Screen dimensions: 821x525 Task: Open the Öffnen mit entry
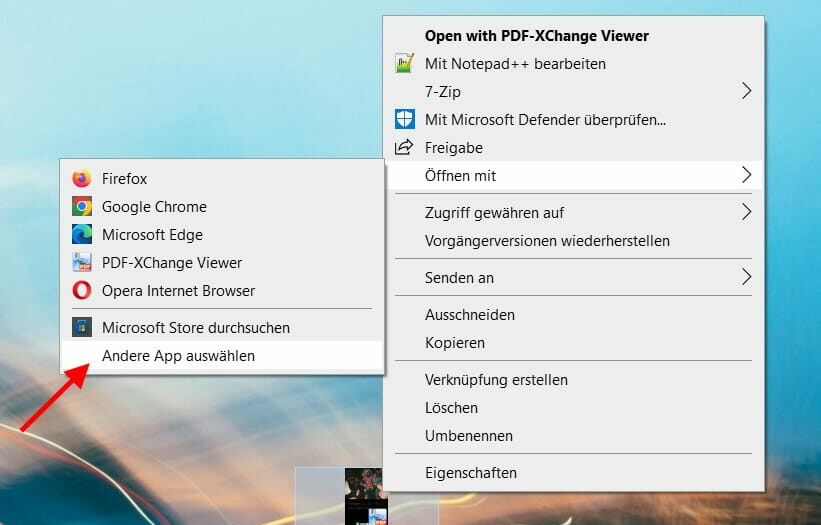[x=574, y=175]
